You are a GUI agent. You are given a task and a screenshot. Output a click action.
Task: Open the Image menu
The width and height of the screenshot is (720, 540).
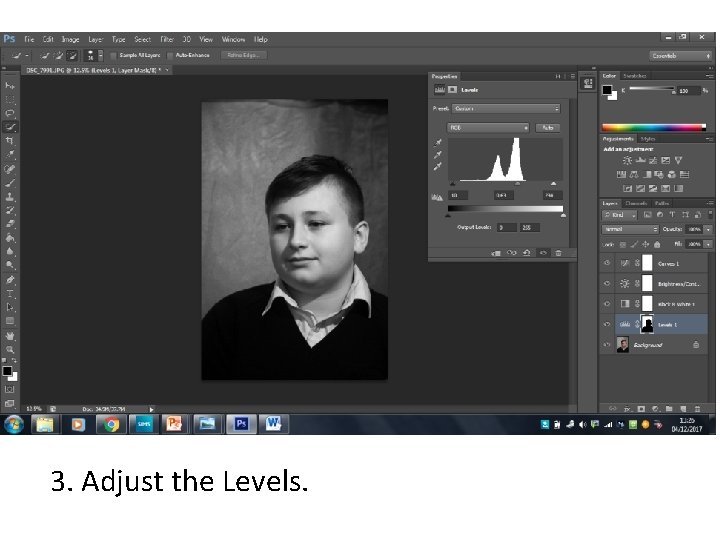(70, 39)
